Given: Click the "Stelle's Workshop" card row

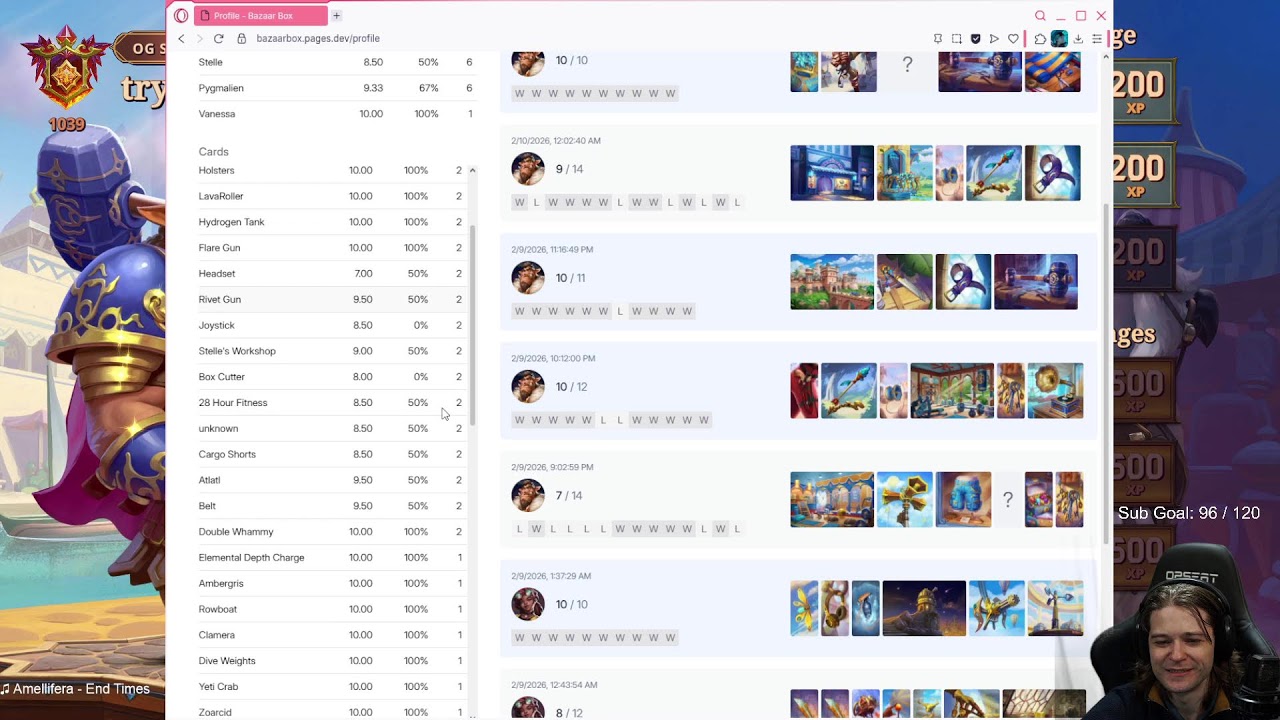Looking at the screenshot, I should (x=331, y=351).
